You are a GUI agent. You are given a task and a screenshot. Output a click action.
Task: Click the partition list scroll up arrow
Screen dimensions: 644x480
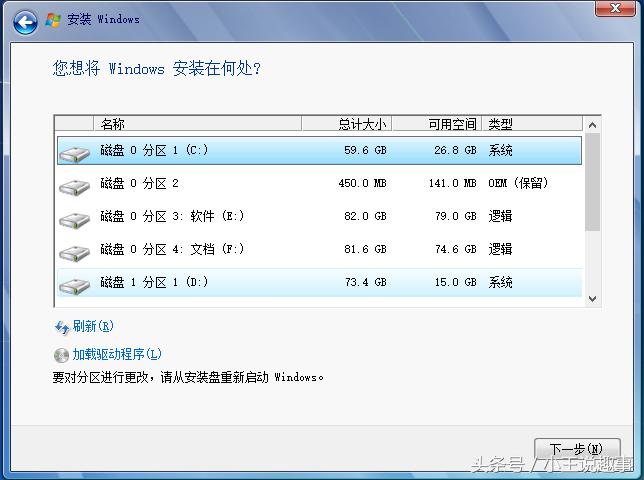pyautogui.click(x=592, y=125)
